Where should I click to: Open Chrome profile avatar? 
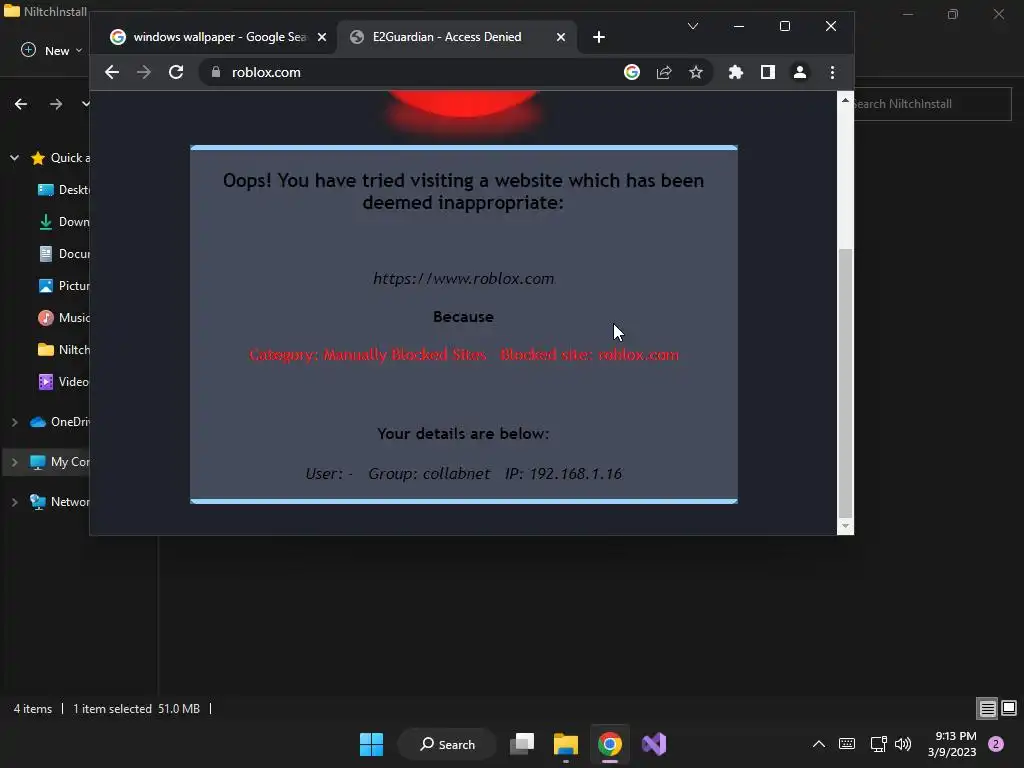click(800, 72)
